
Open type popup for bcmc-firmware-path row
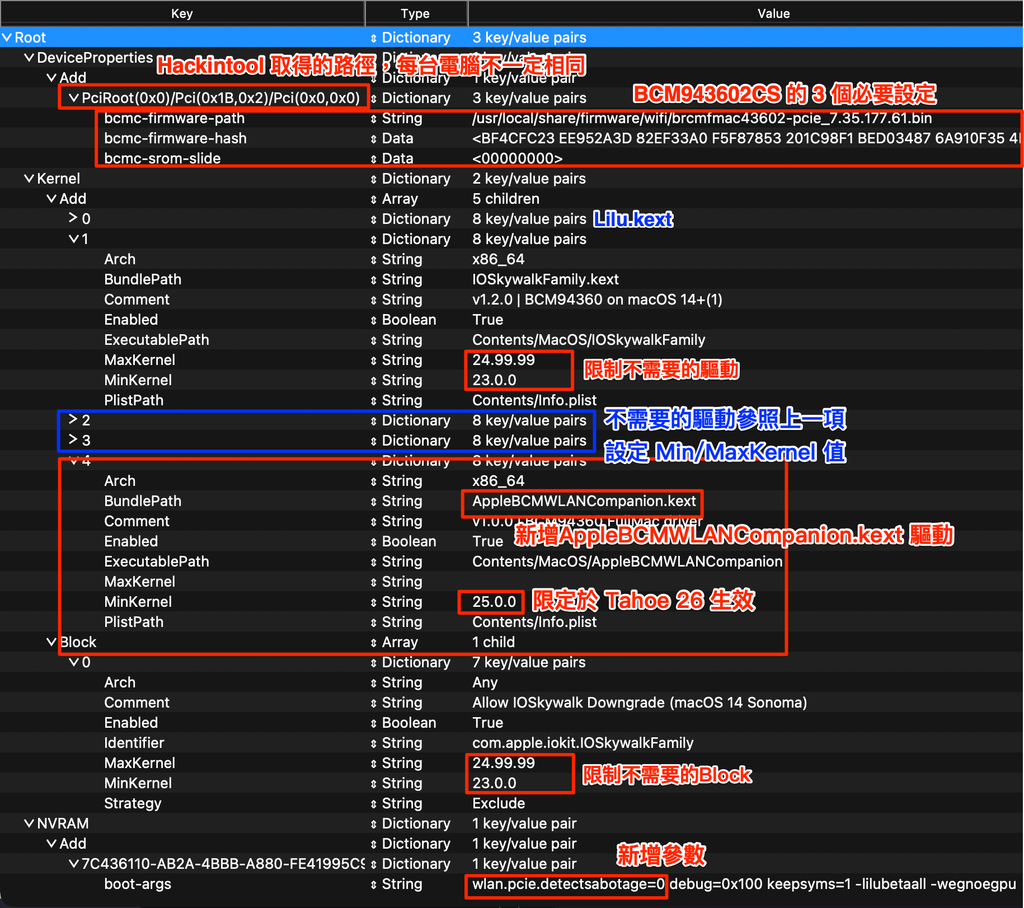click(374, 118)
